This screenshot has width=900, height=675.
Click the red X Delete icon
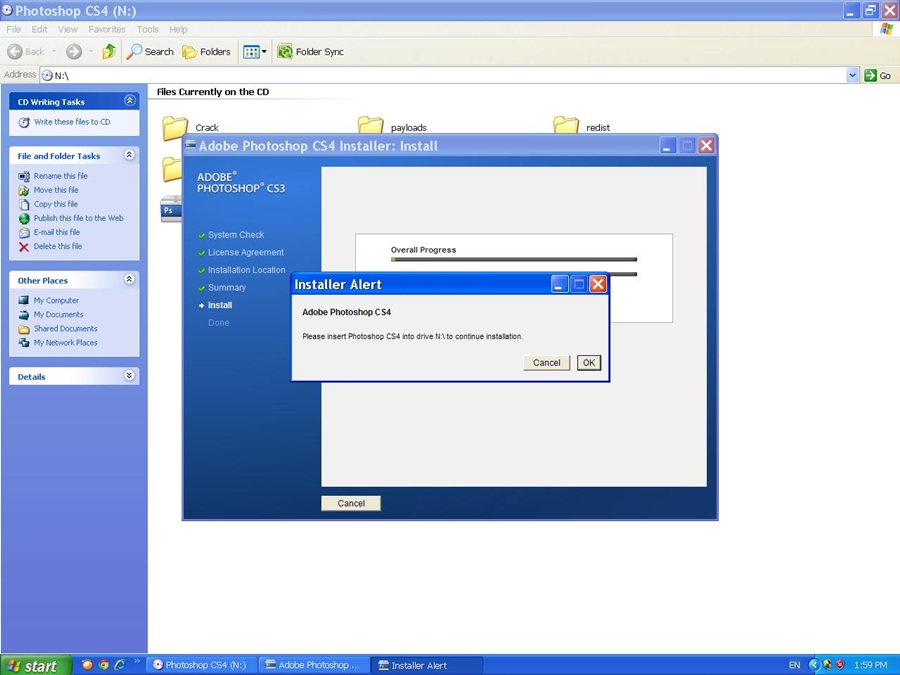[24, 247]
